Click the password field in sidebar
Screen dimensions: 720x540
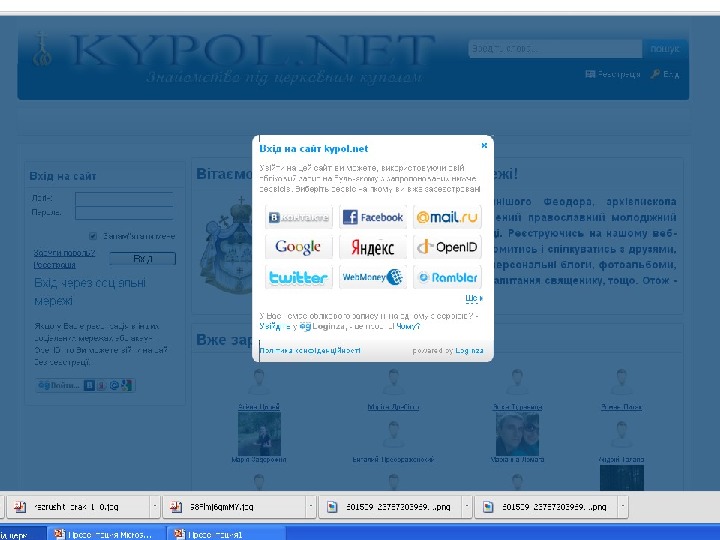tap(124, 213)
